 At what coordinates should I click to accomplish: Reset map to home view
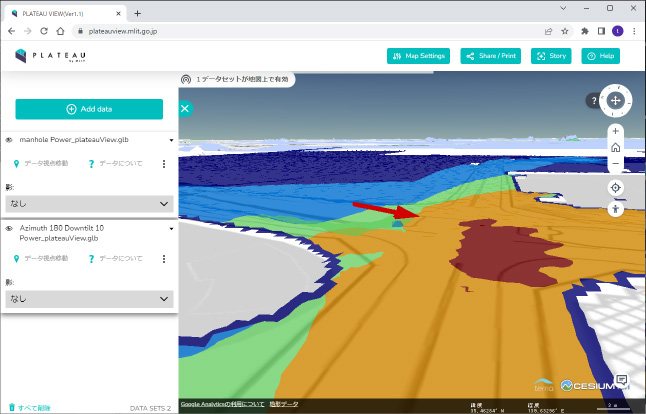(615, 147)
